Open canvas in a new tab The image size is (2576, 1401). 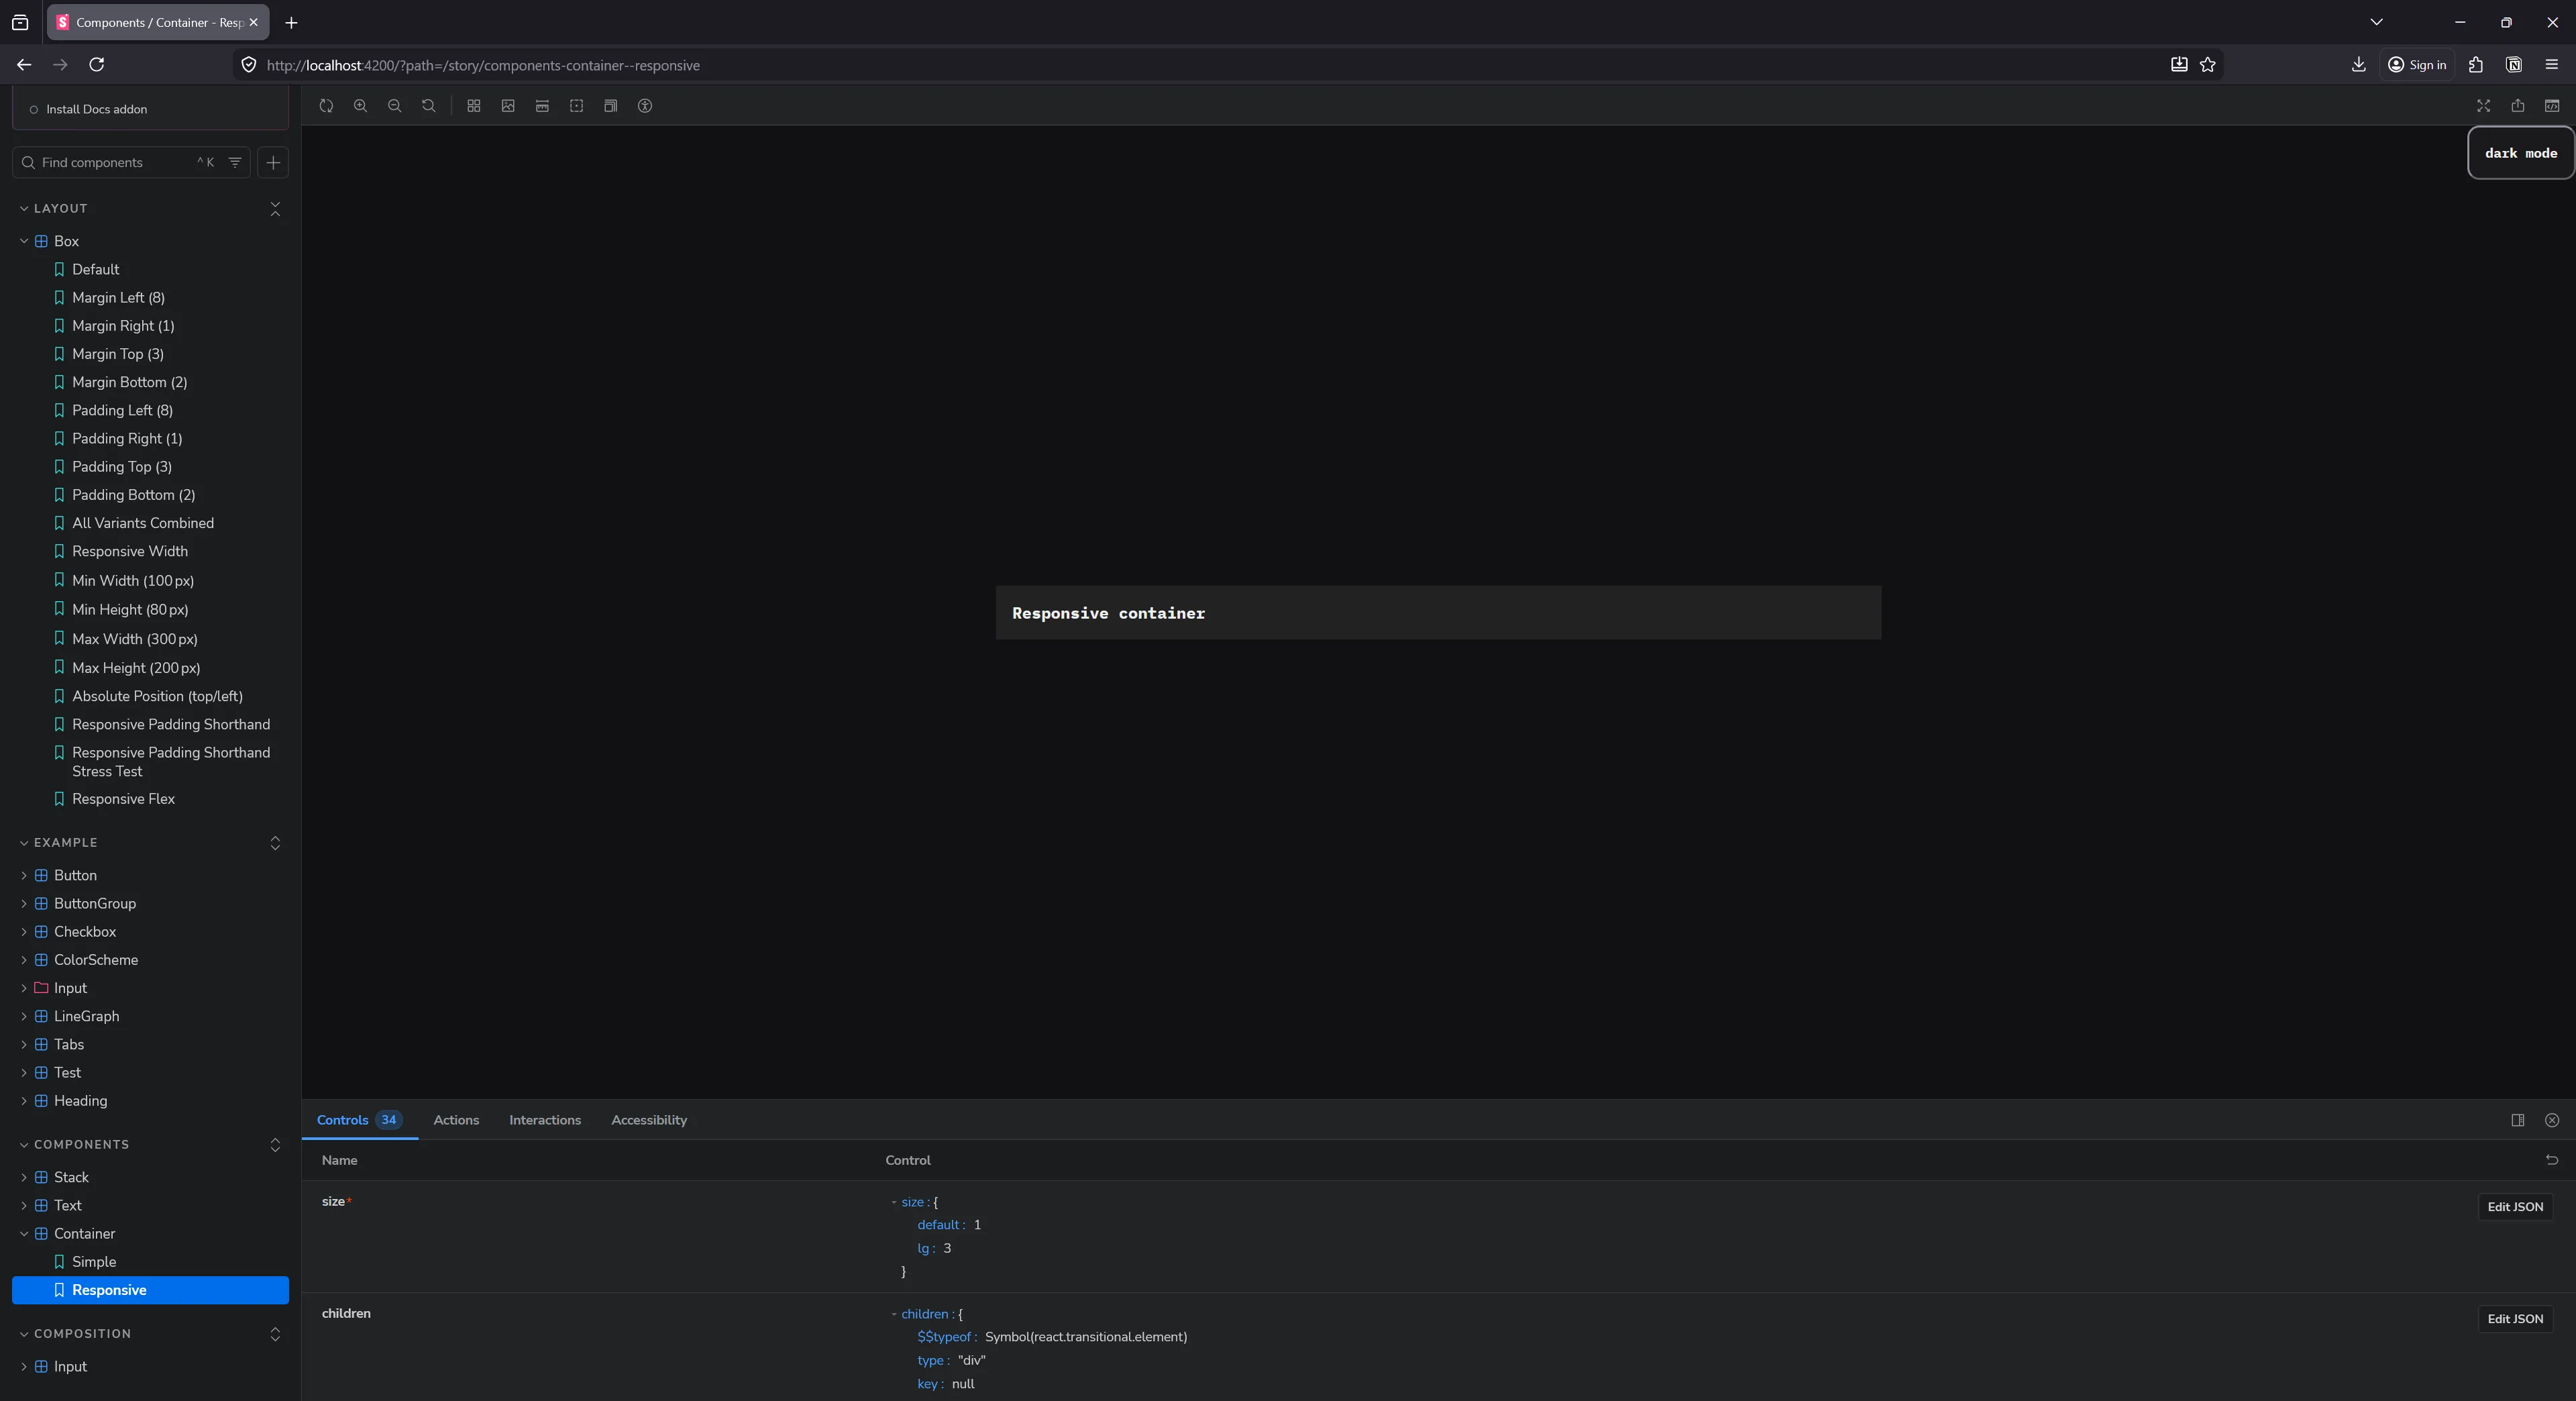(2519, 106)
